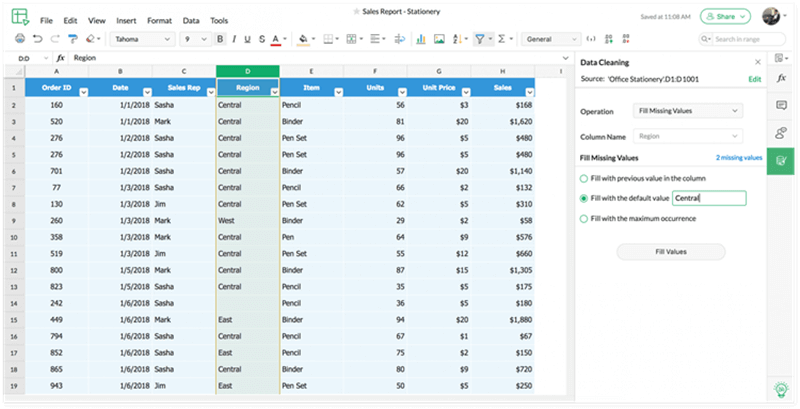800x409 pixels.
Task: Click the Edit source link
Action: [x=755, y=79]
